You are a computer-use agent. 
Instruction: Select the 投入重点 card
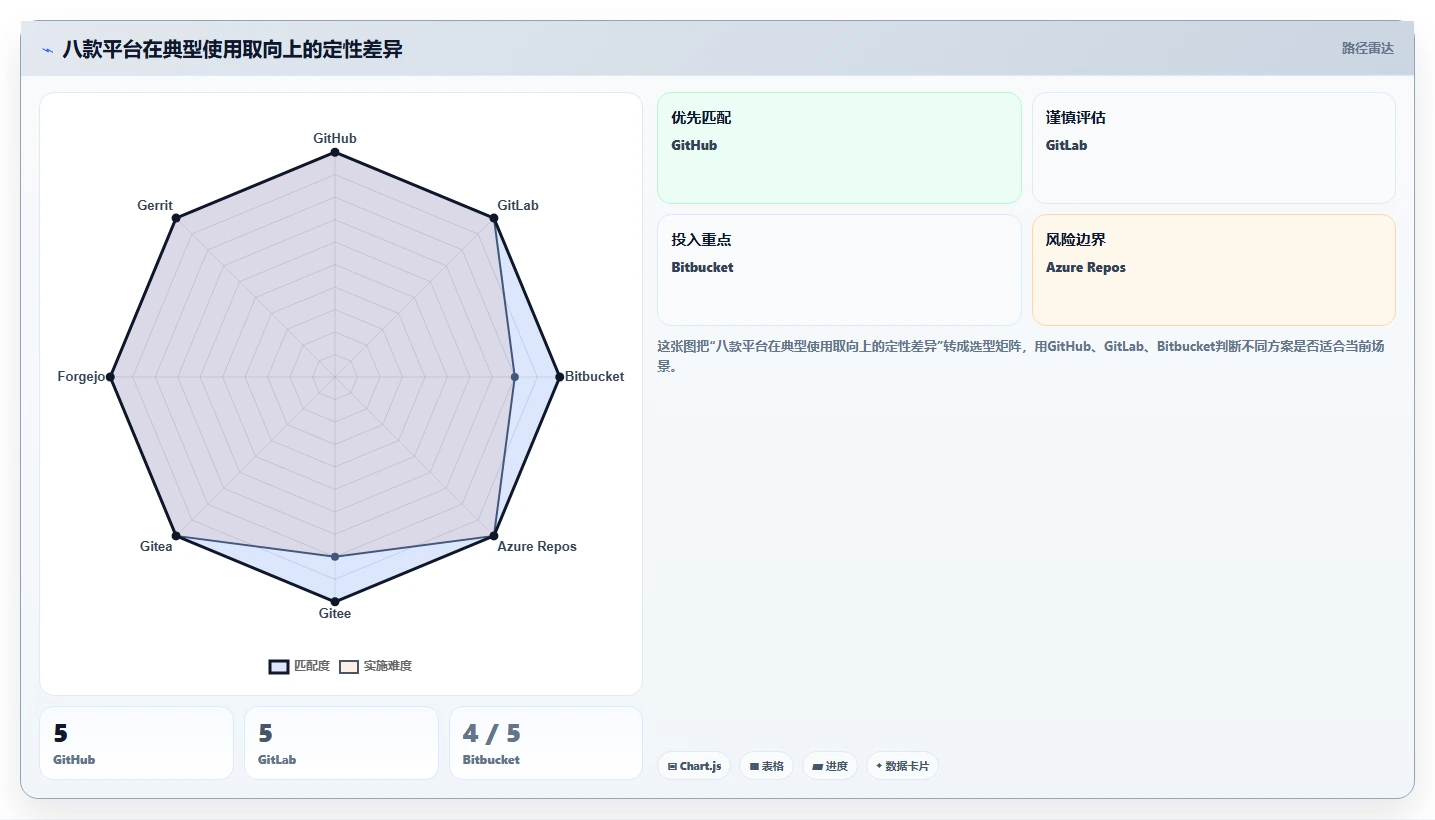839,270
